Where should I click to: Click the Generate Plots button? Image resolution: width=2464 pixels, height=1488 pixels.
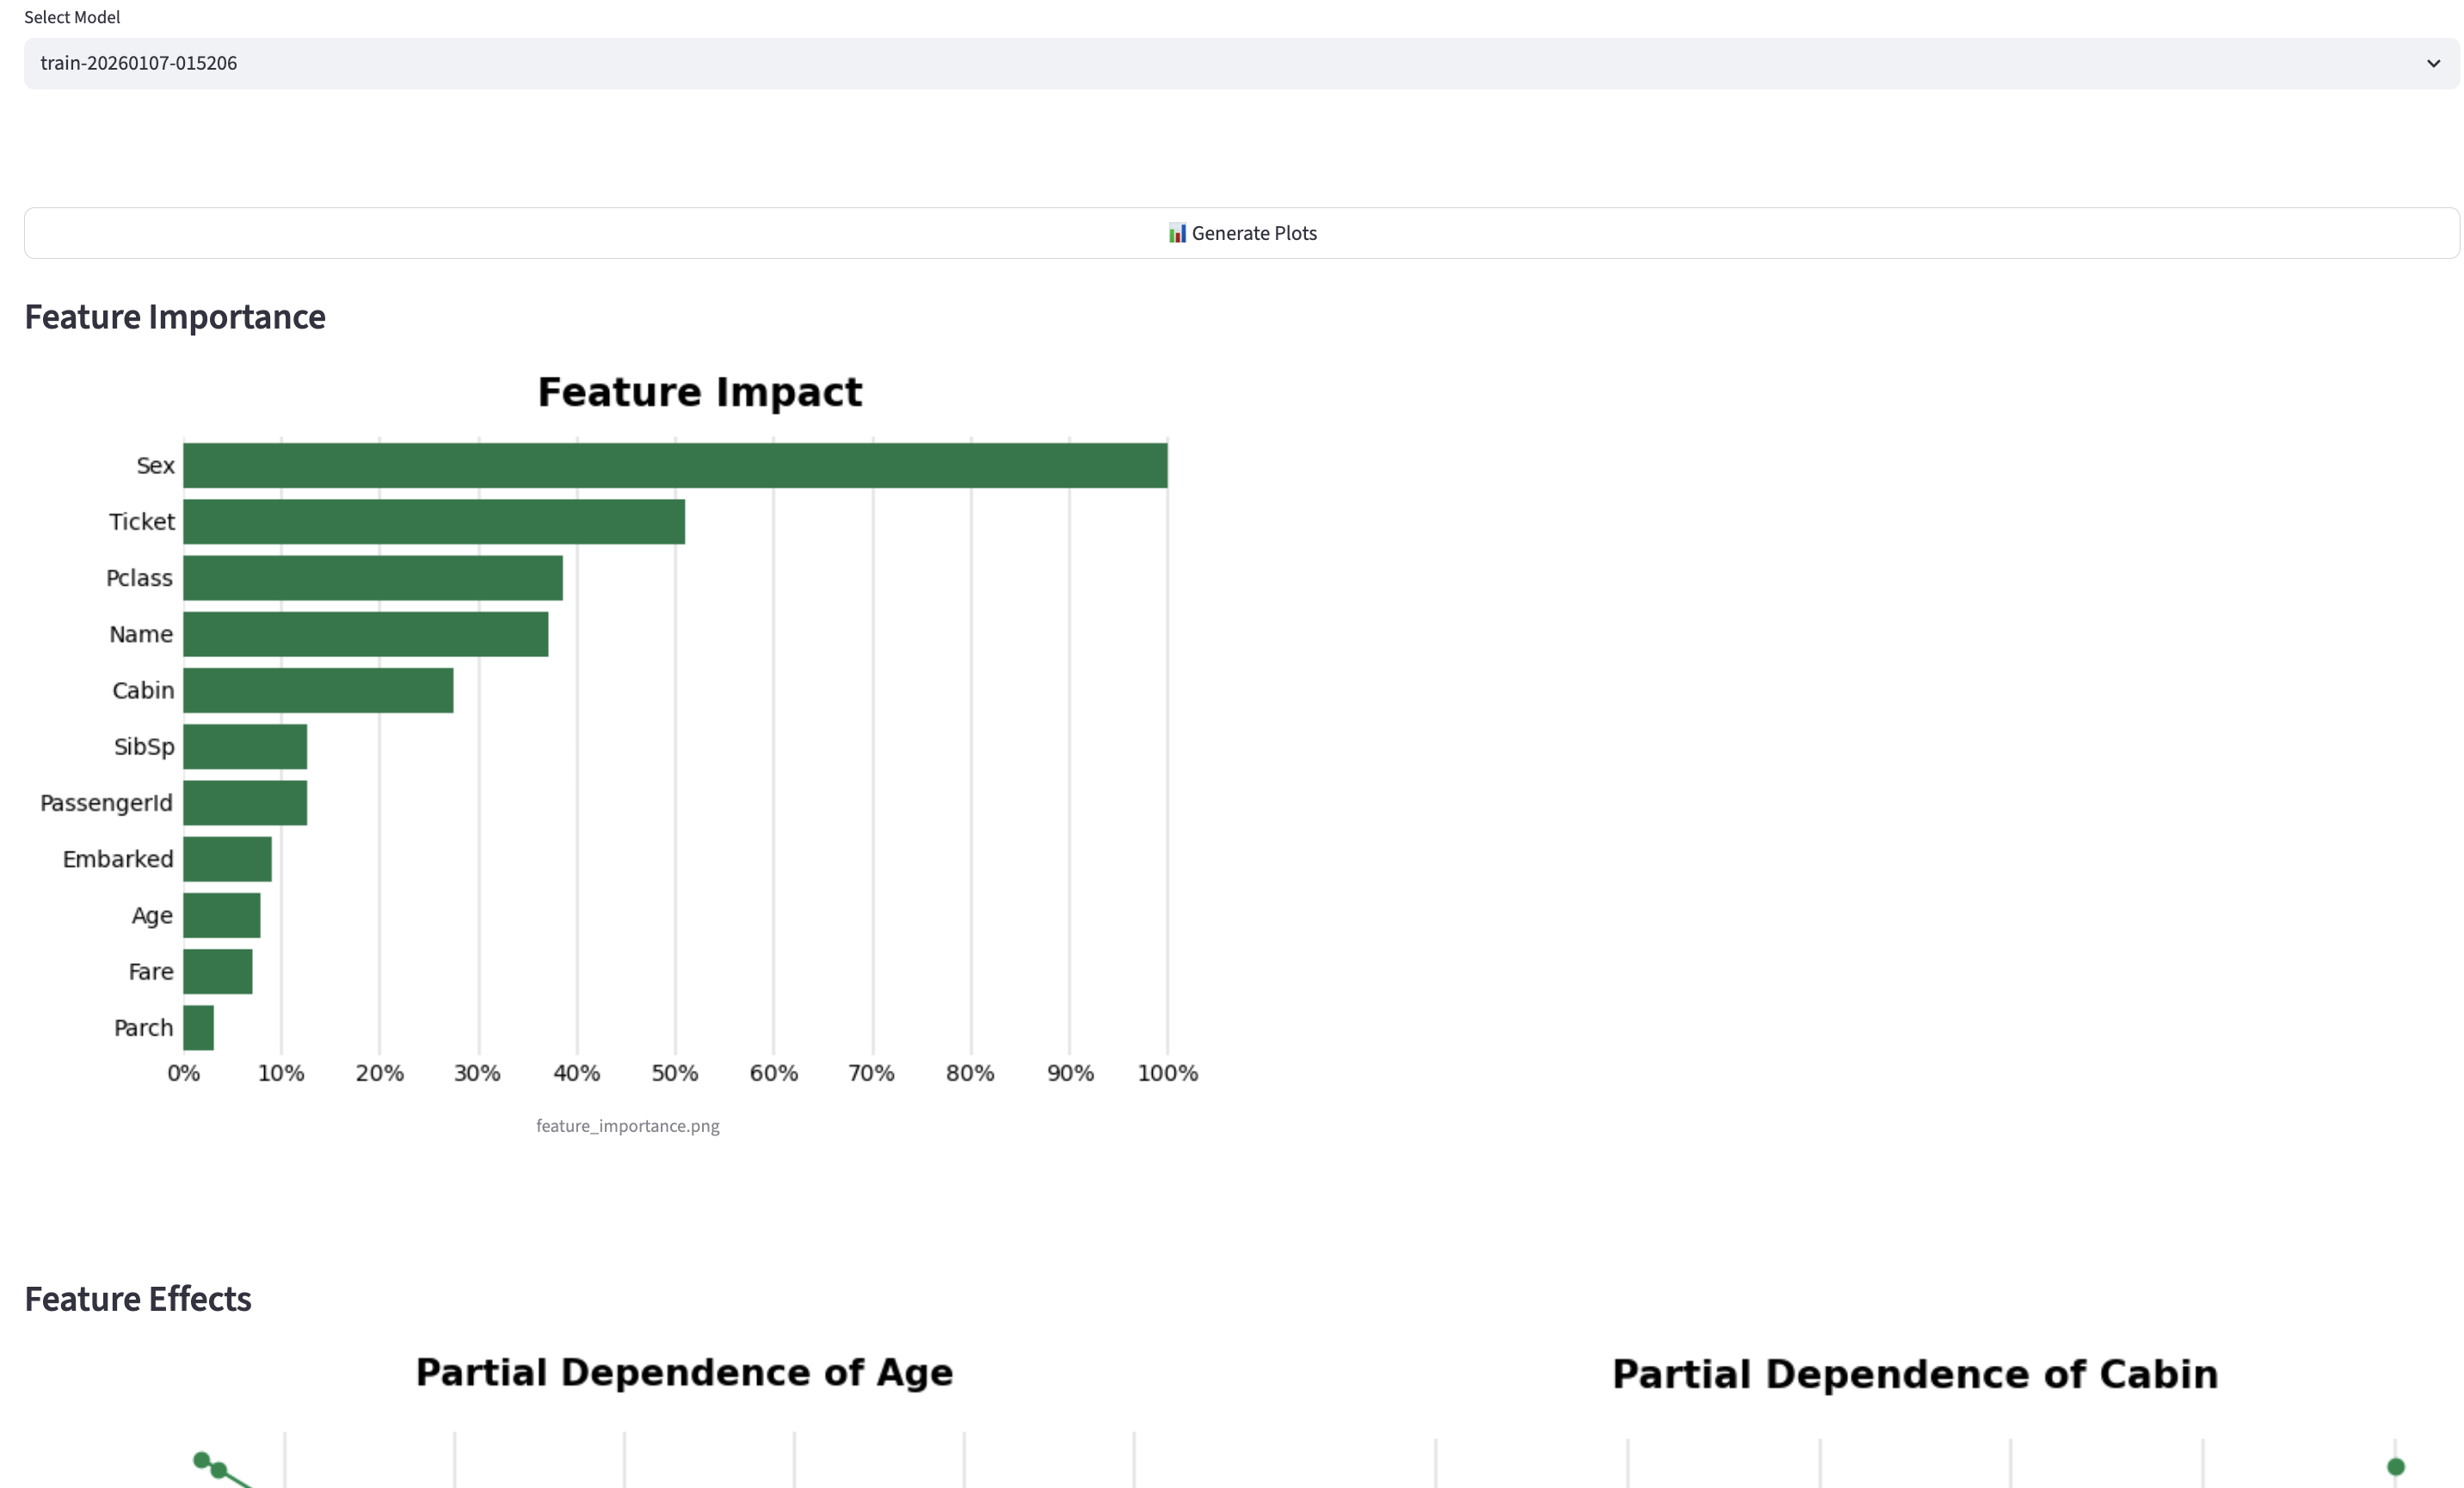1241,233
